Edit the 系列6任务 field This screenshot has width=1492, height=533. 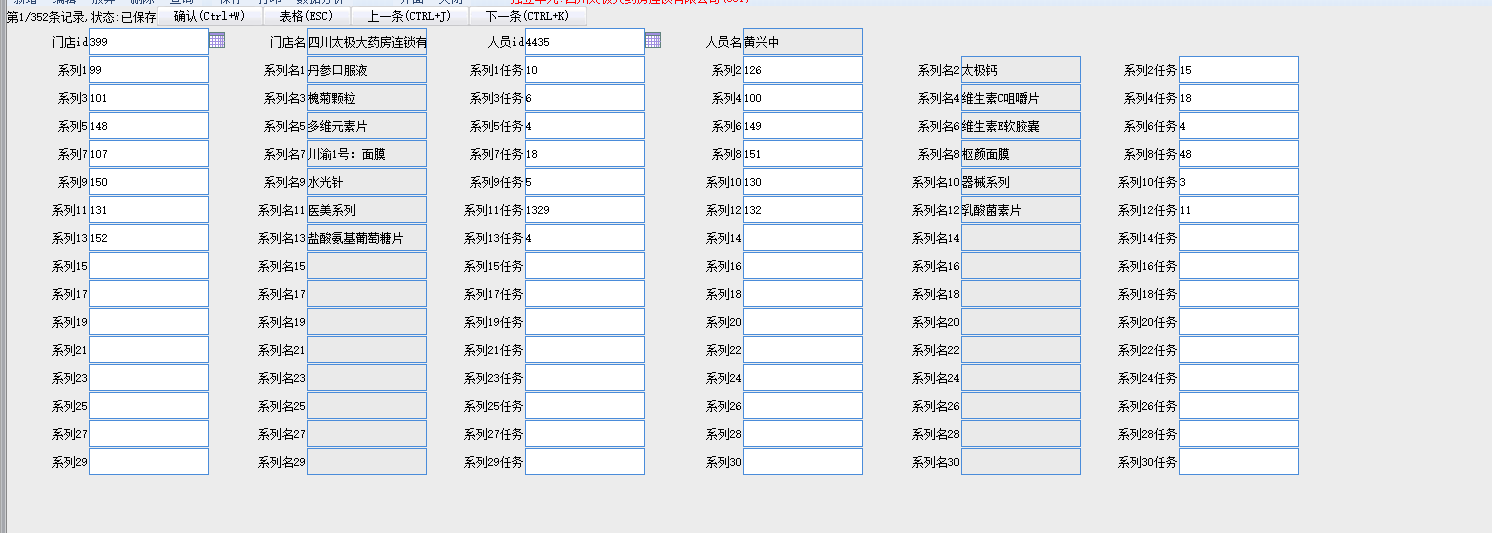tap(1239, 126)
